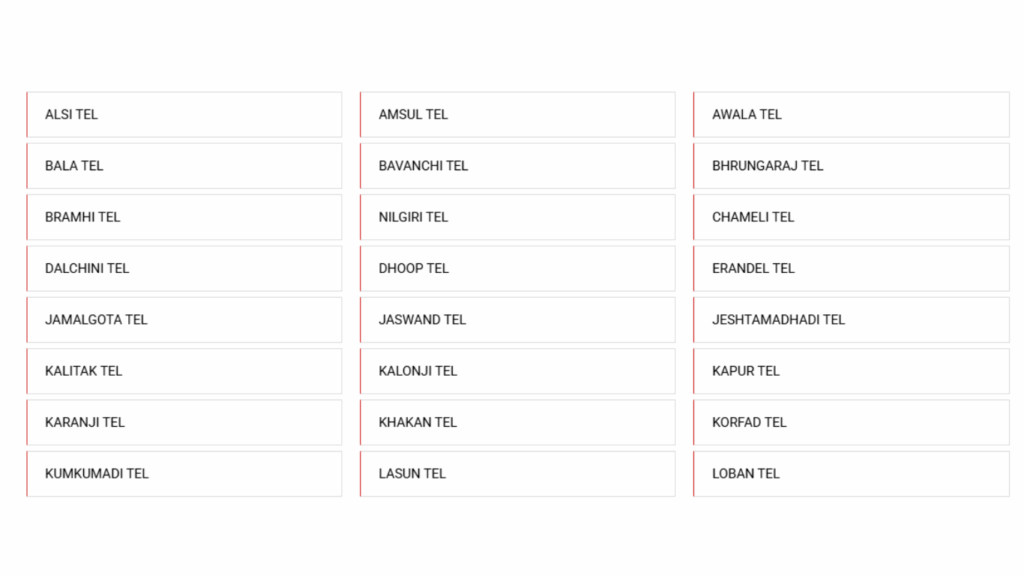This screenshot has width=1024, height=576.
Task: Open the ALSI TEL item
Action: point(184,114)
